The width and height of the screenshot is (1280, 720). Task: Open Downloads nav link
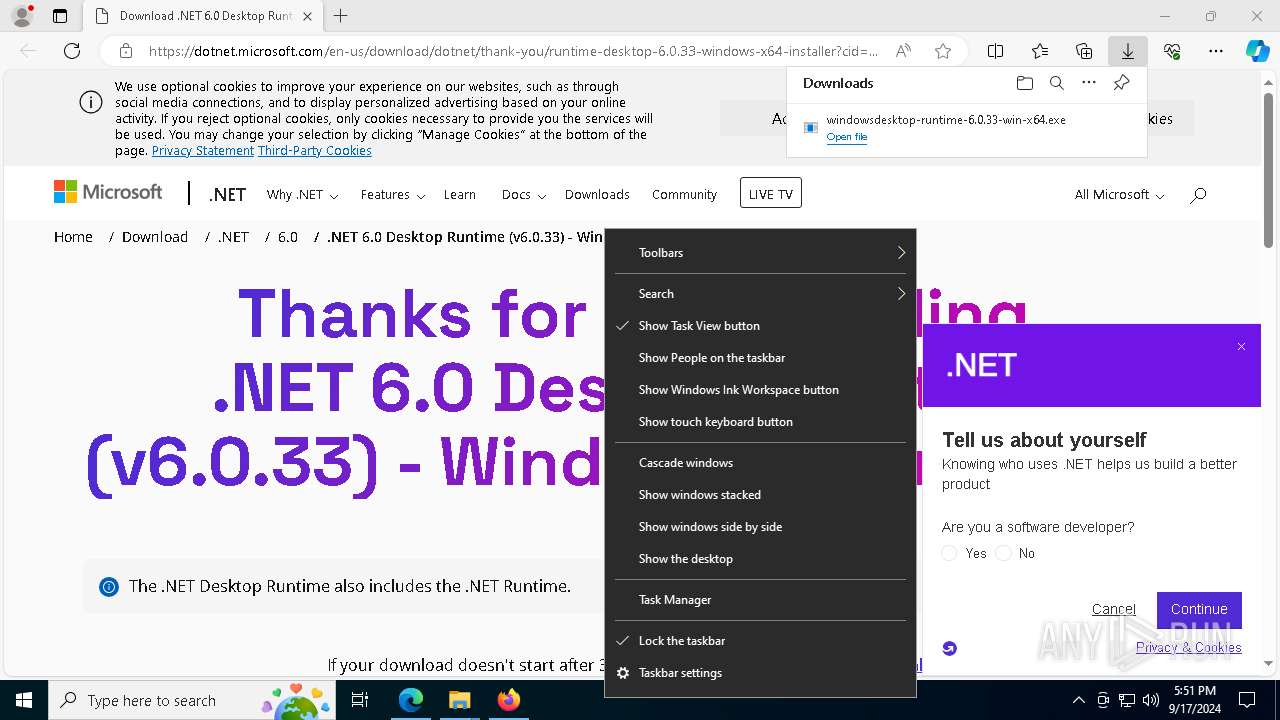tap(597, 195)
